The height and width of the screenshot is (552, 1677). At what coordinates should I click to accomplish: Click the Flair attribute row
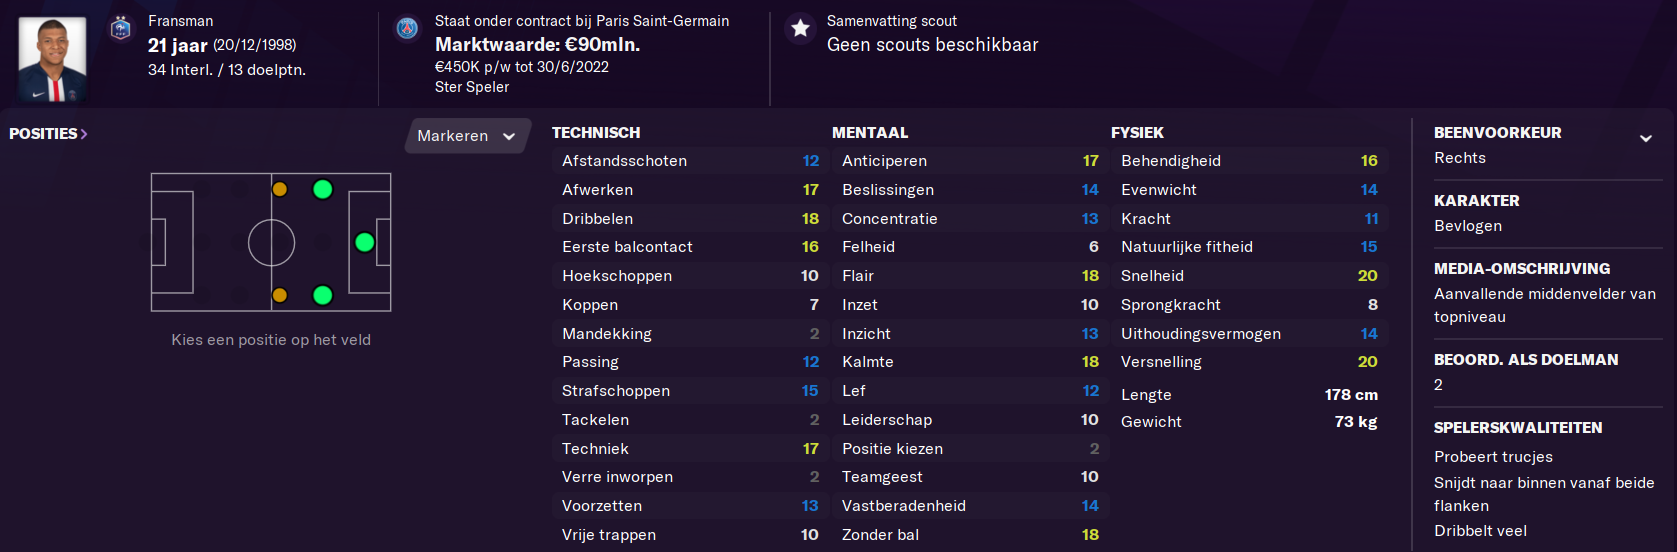point(970,275)
